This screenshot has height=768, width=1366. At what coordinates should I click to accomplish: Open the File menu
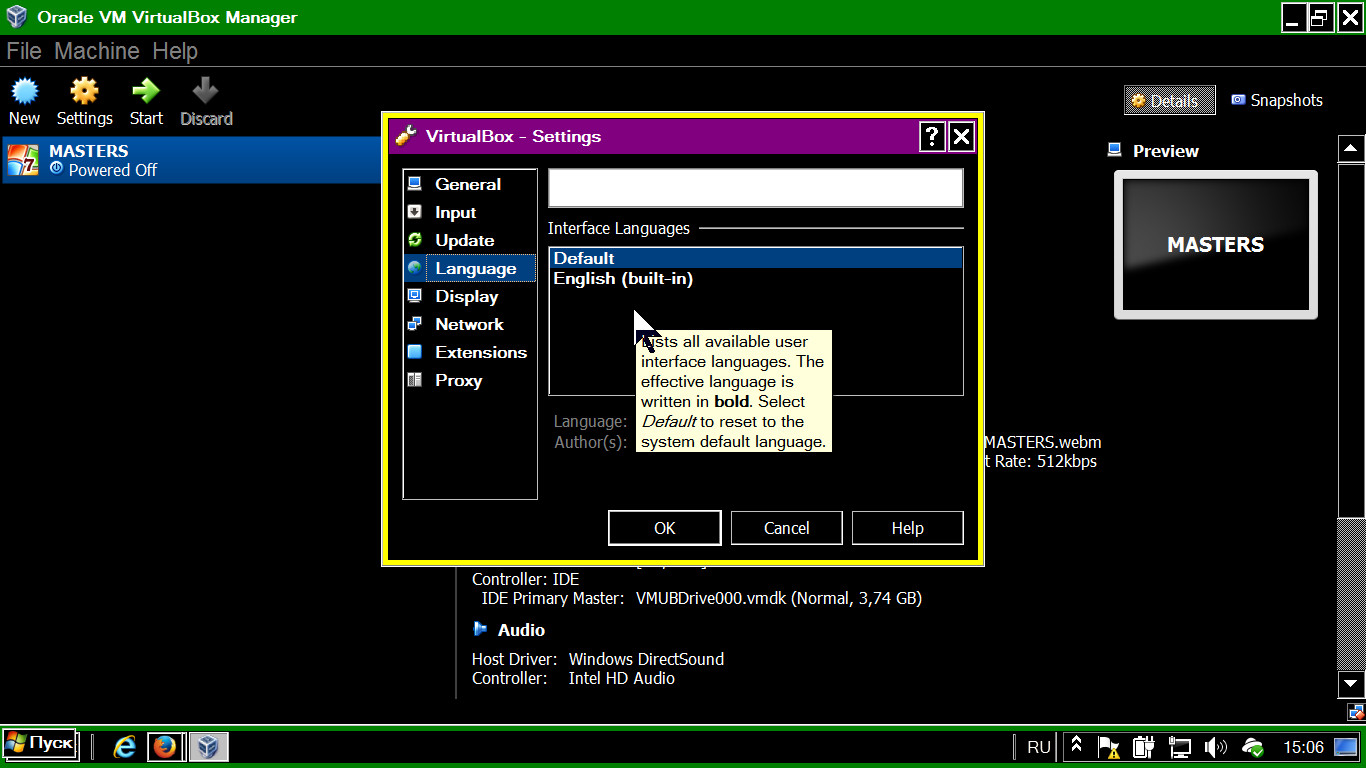[x=24, y=51]
